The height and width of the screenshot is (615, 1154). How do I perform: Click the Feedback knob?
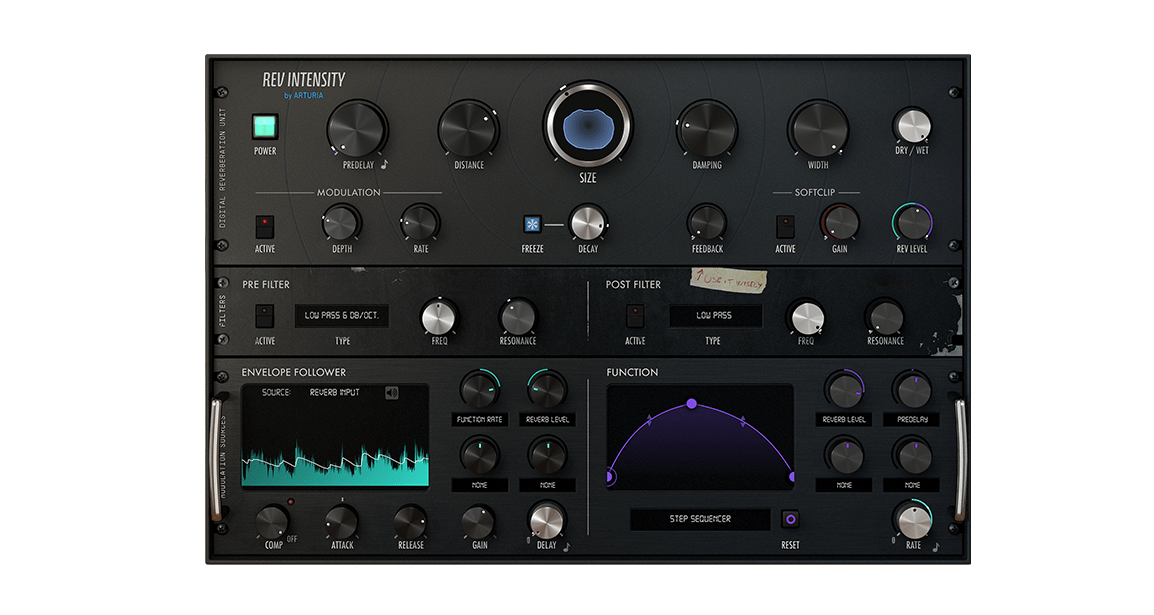707,223
